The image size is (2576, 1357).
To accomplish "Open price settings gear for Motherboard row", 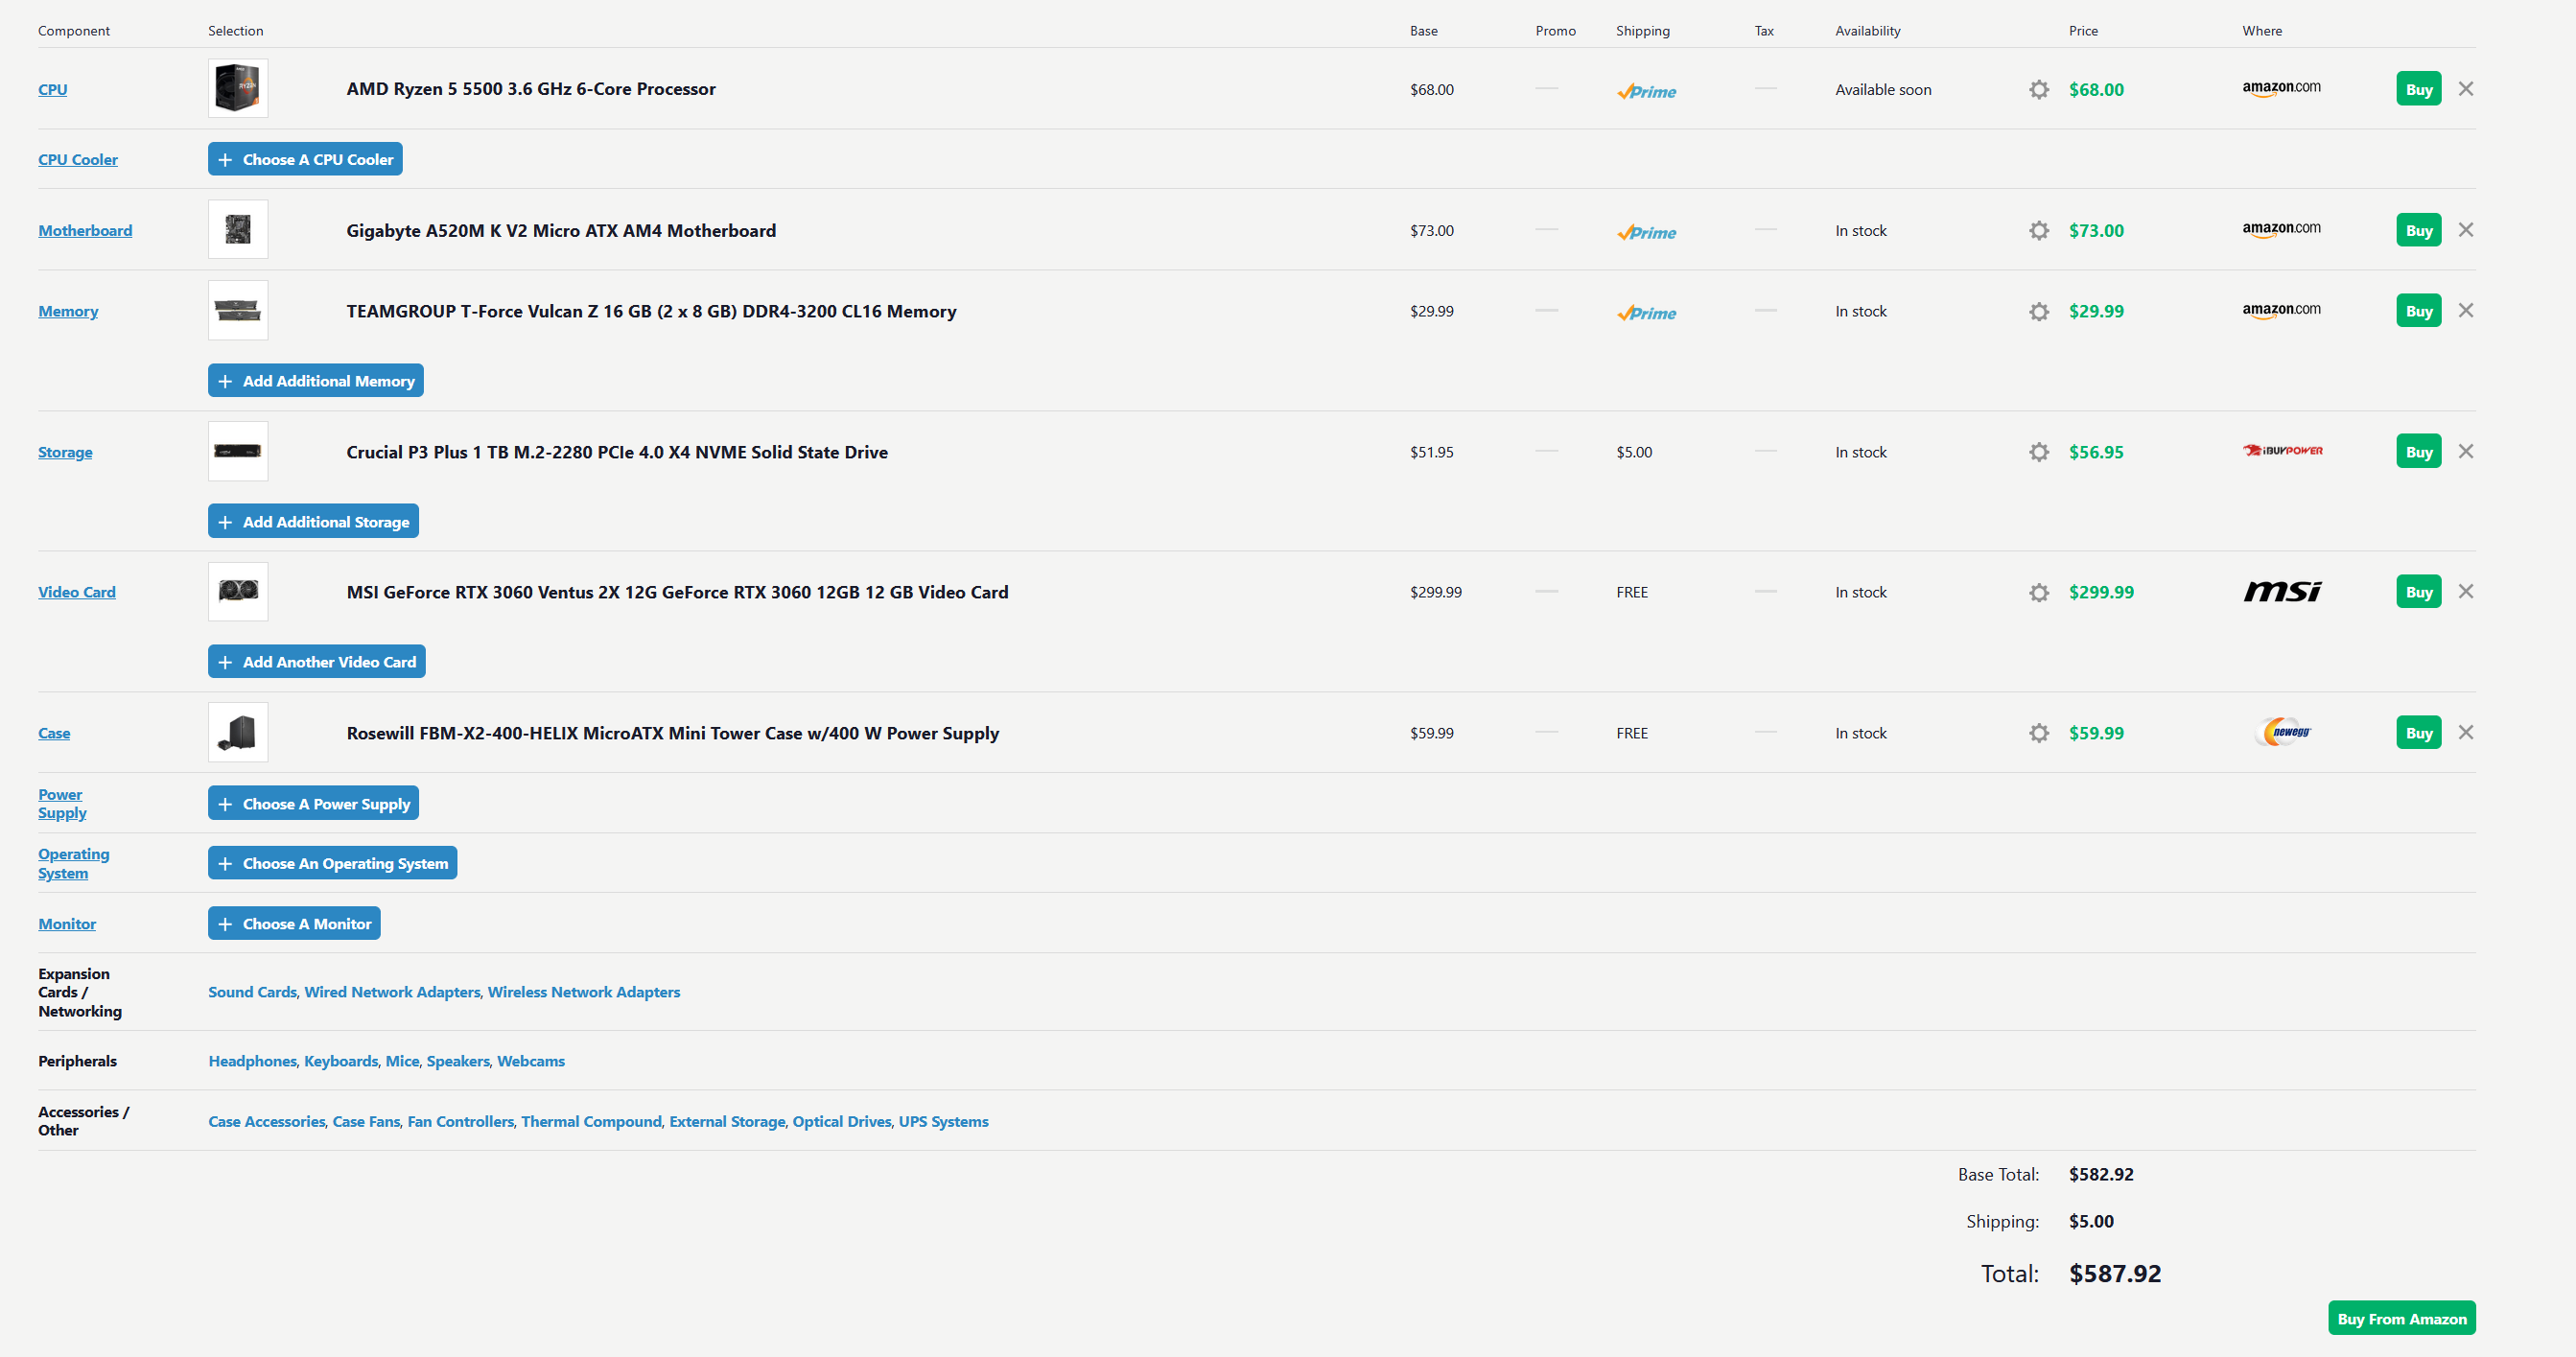I will click(2039, 230).
